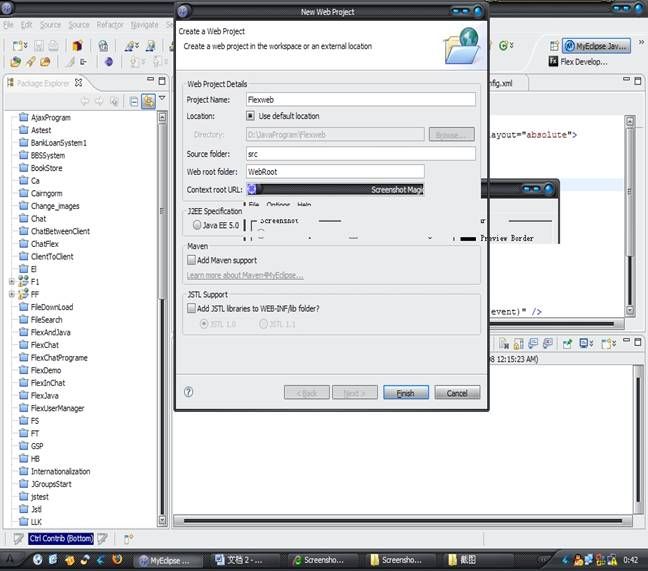Open the Learn more about Maven4MyEclipse link
The height and width of the screenshot is (571, 648).
tap(245, 275)
